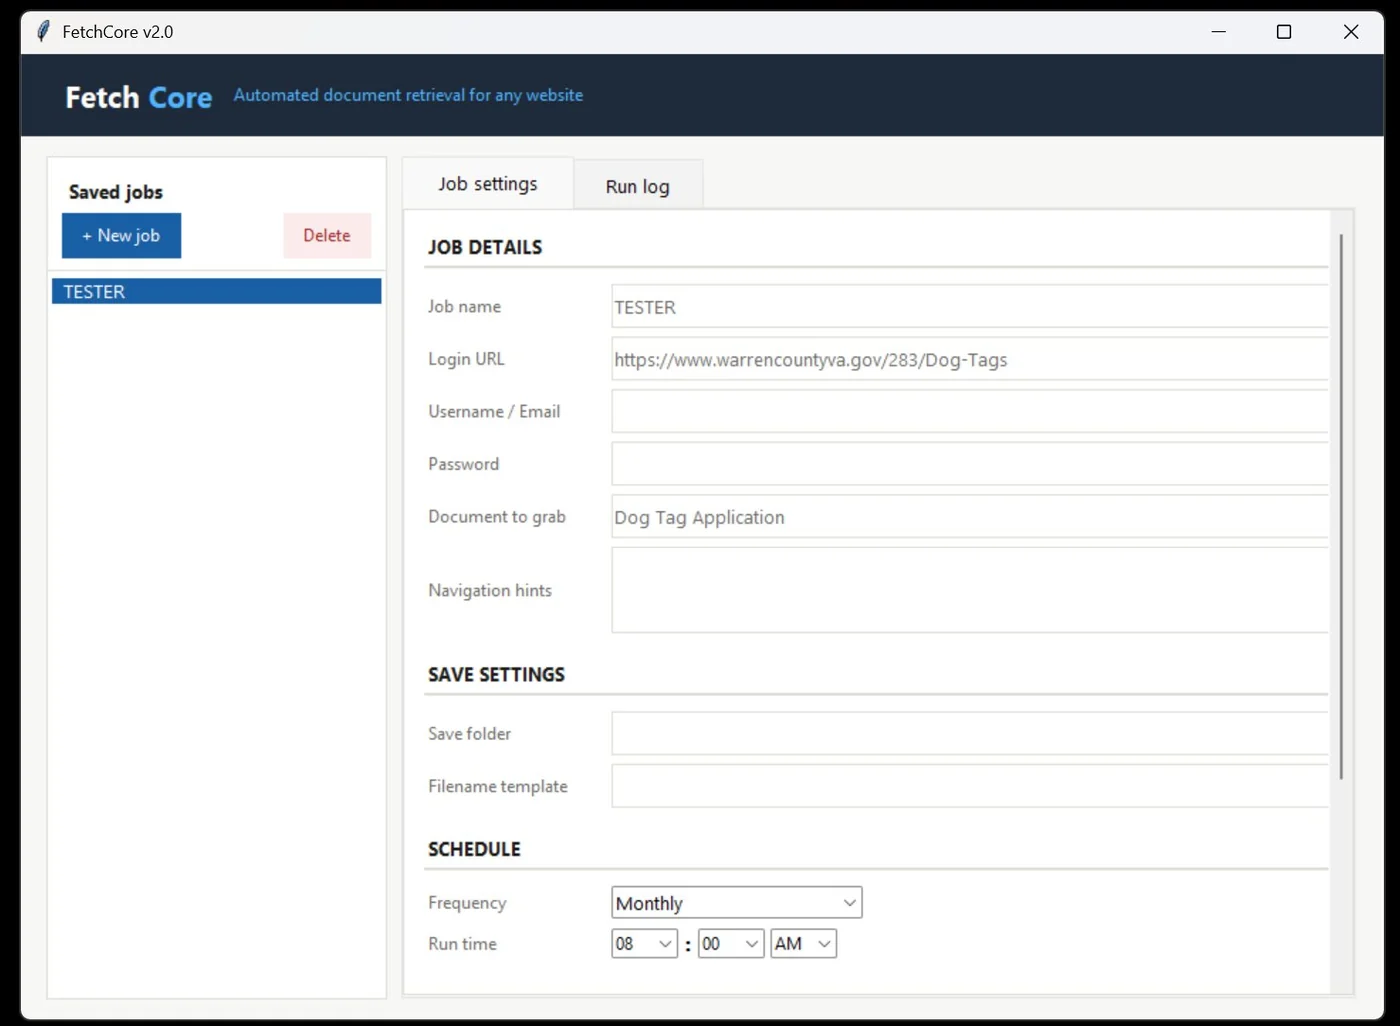This screenshot has height=1026, width=1400.
Task: Open the Run time minutes dropdown
Action: point(731,944)
